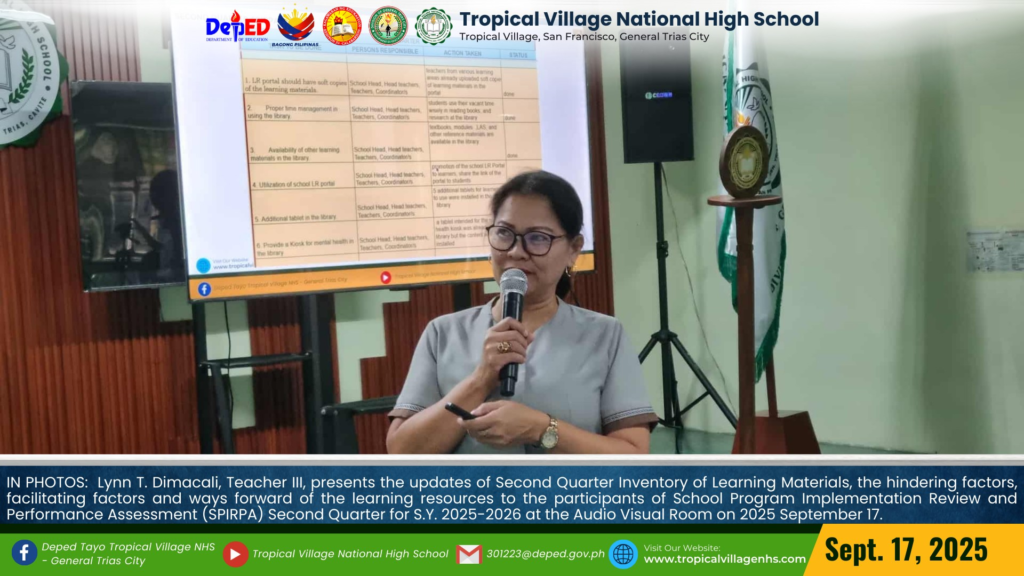
Task: Click the globe website icon
Action: pyautogui.click(x=623, y=553)
